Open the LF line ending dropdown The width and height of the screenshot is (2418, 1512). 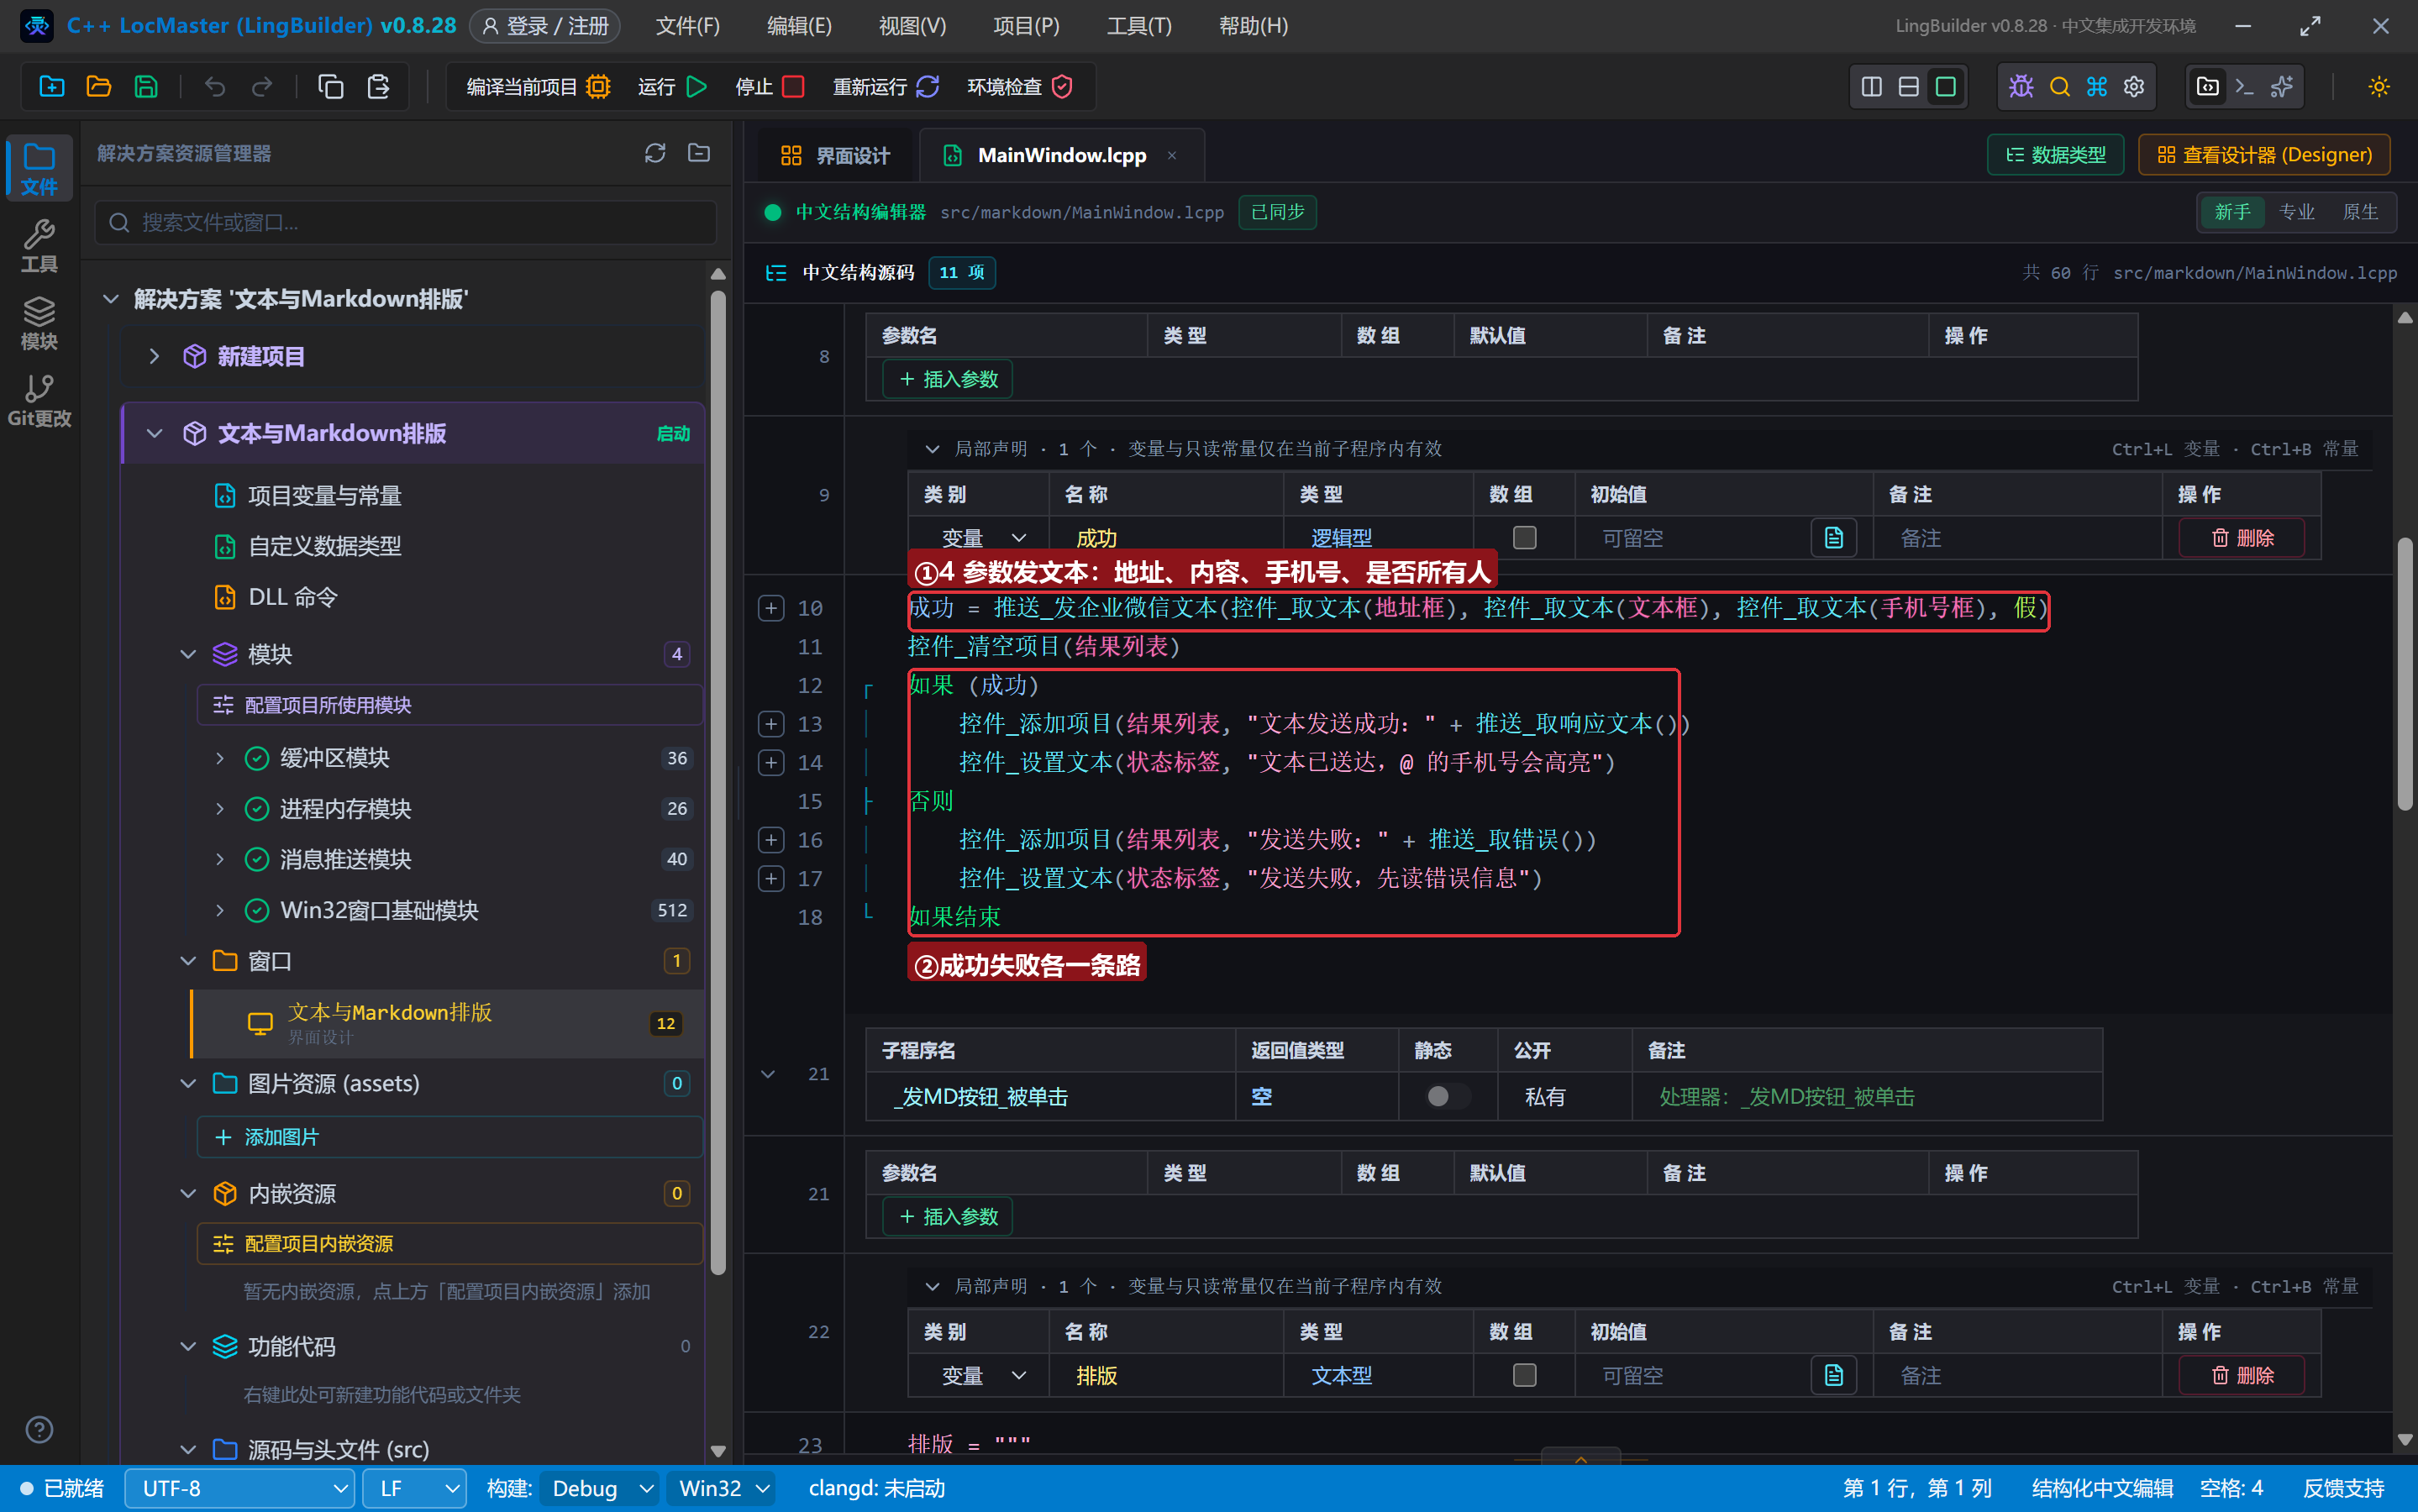pos(415,1488)
